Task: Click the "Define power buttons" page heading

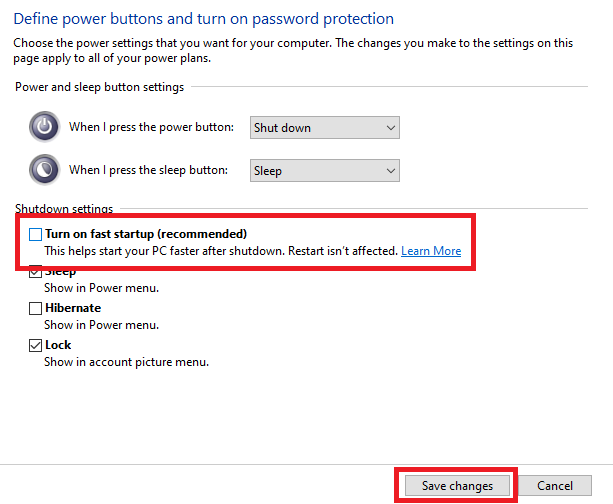Action: 204,19
